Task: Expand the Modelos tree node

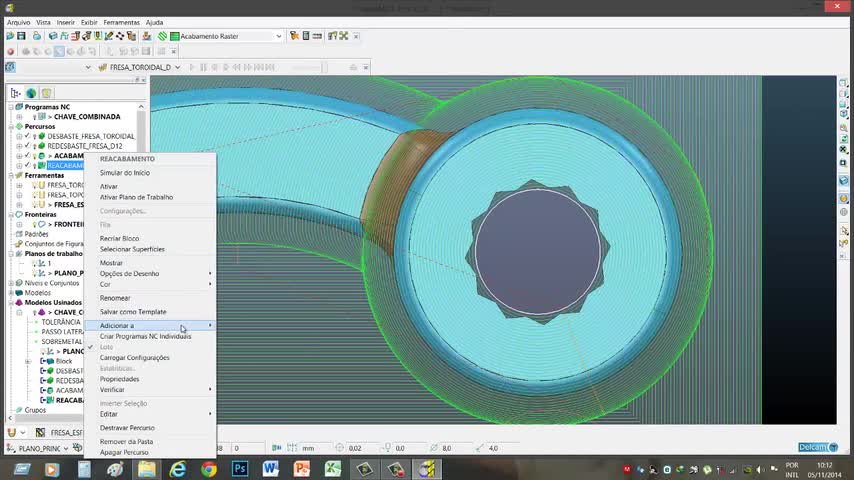Action: (x=11, y=293)
